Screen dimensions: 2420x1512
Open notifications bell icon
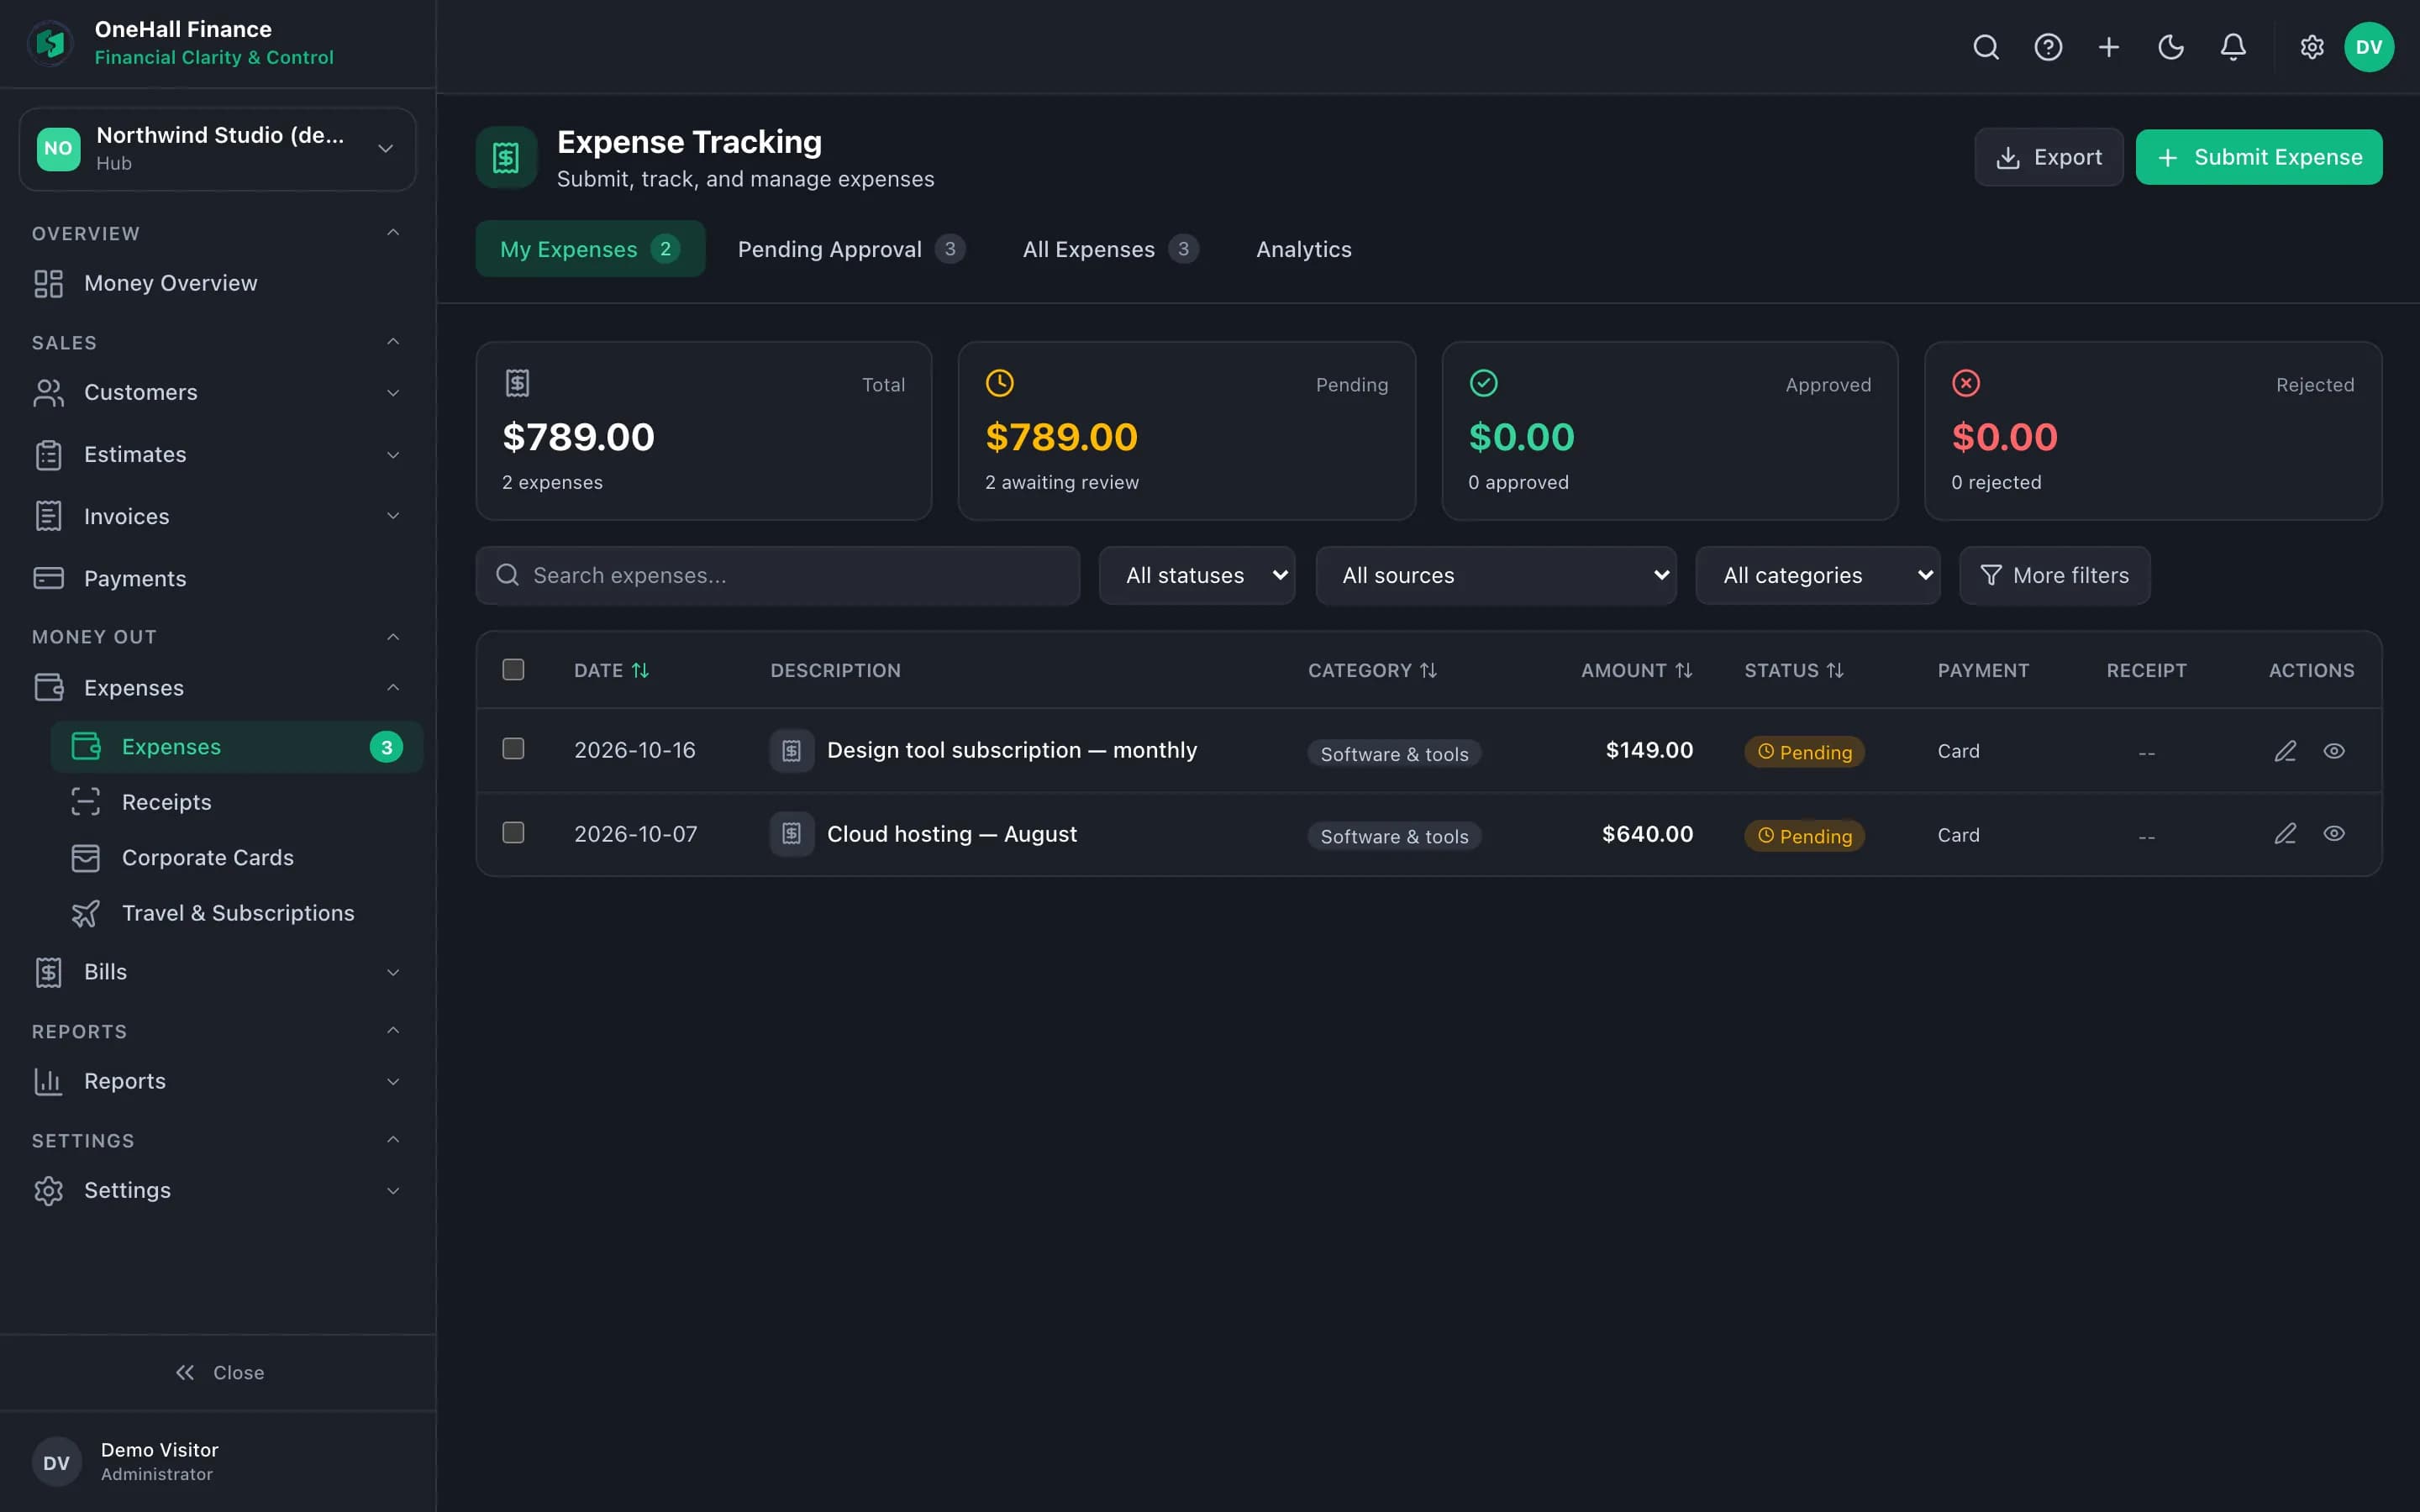click(x=2233, y=47)
